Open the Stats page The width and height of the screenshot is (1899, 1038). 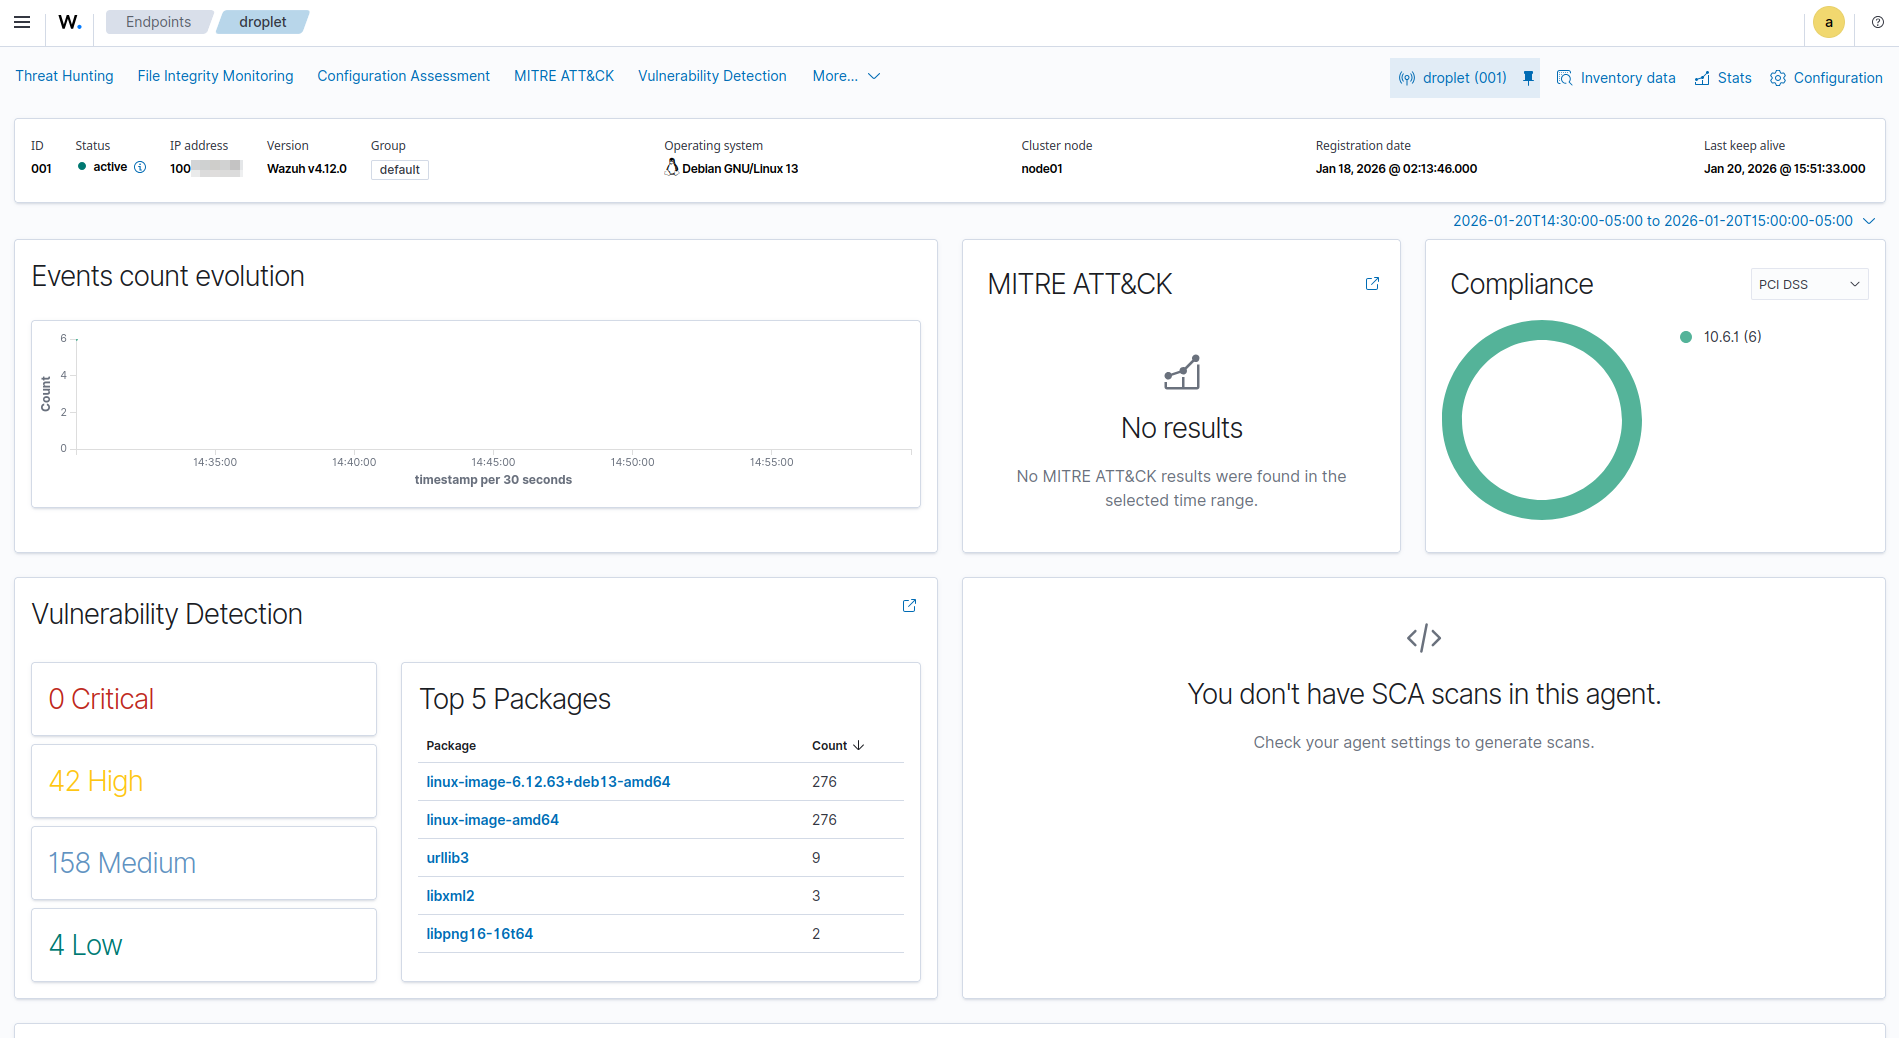pos(1723,78)
